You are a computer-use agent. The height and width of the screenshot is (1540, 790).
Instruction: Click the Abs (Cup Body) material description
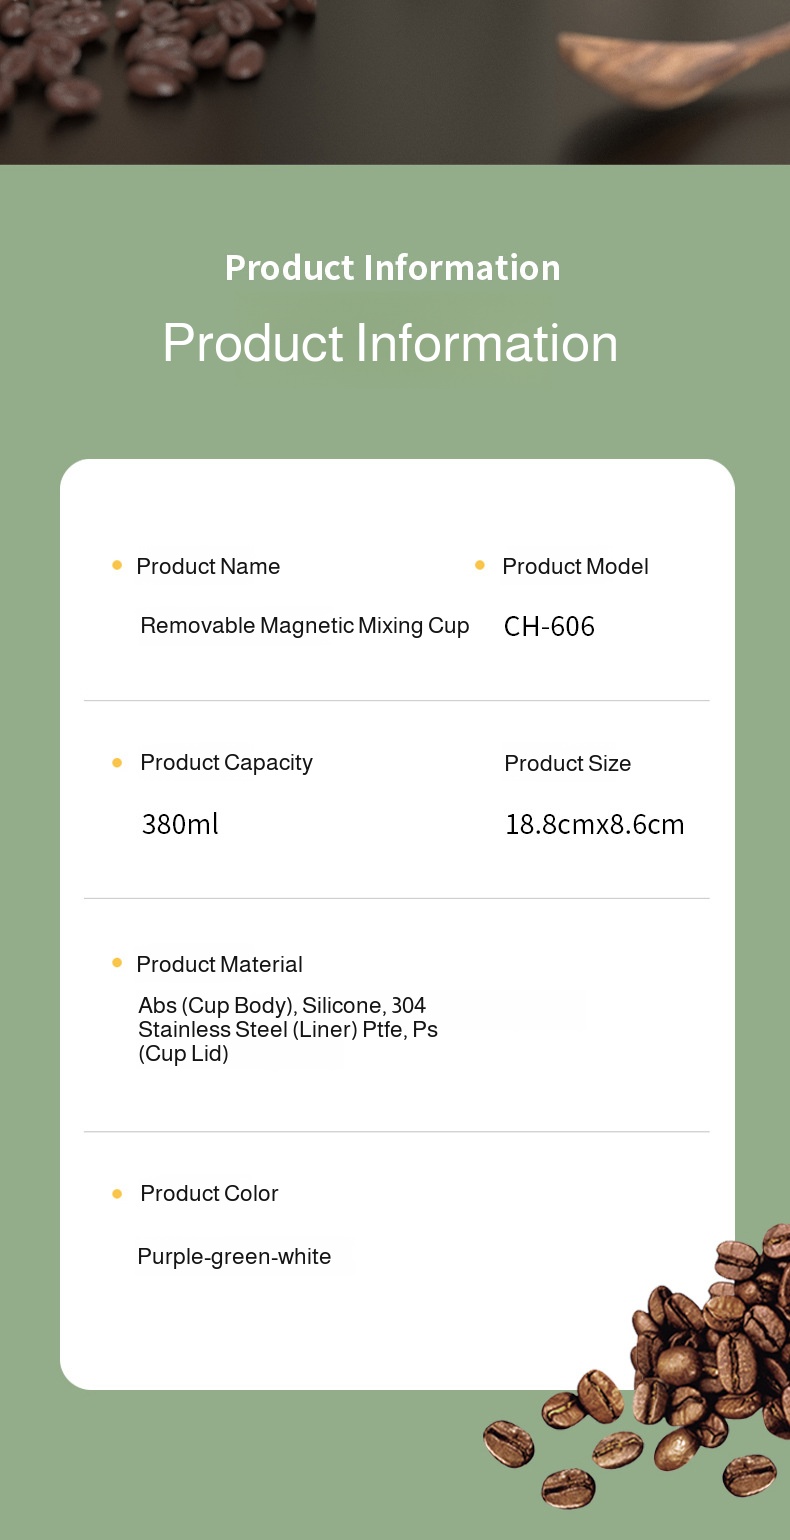click(288, 1029)
